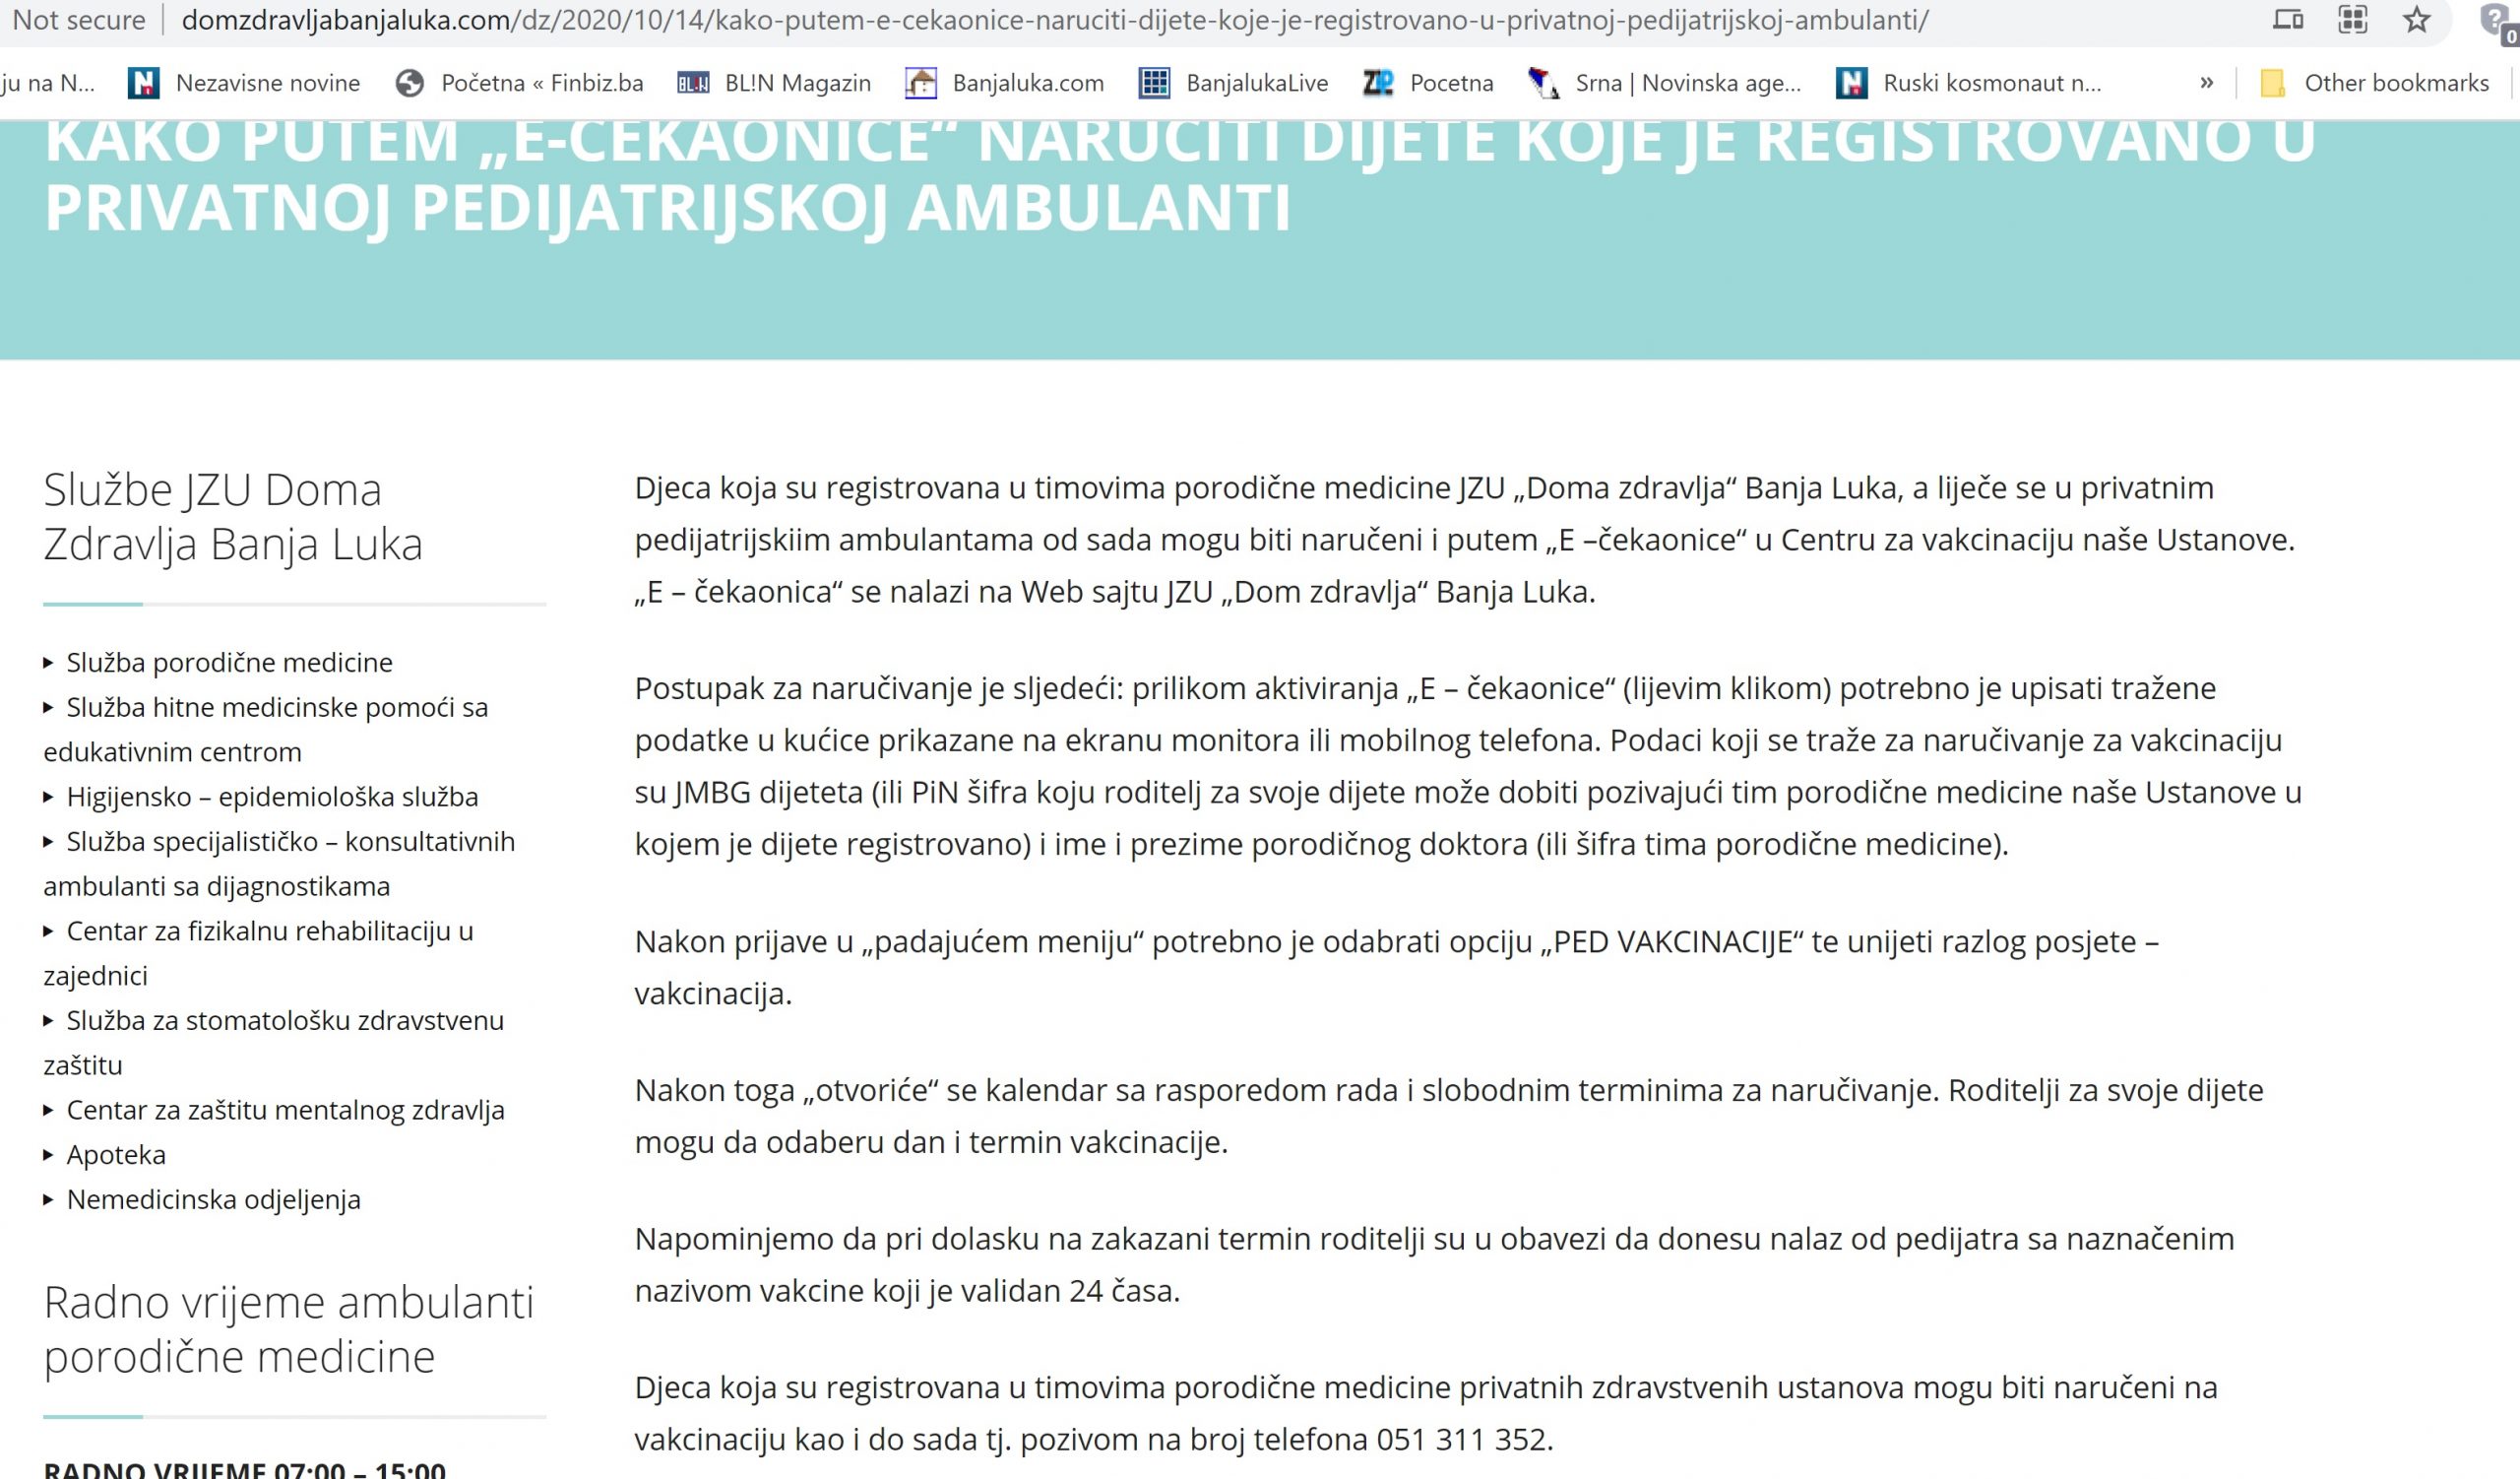Click the arrow bullet before Nemedicinska odjeljenja

[48, 1200]
